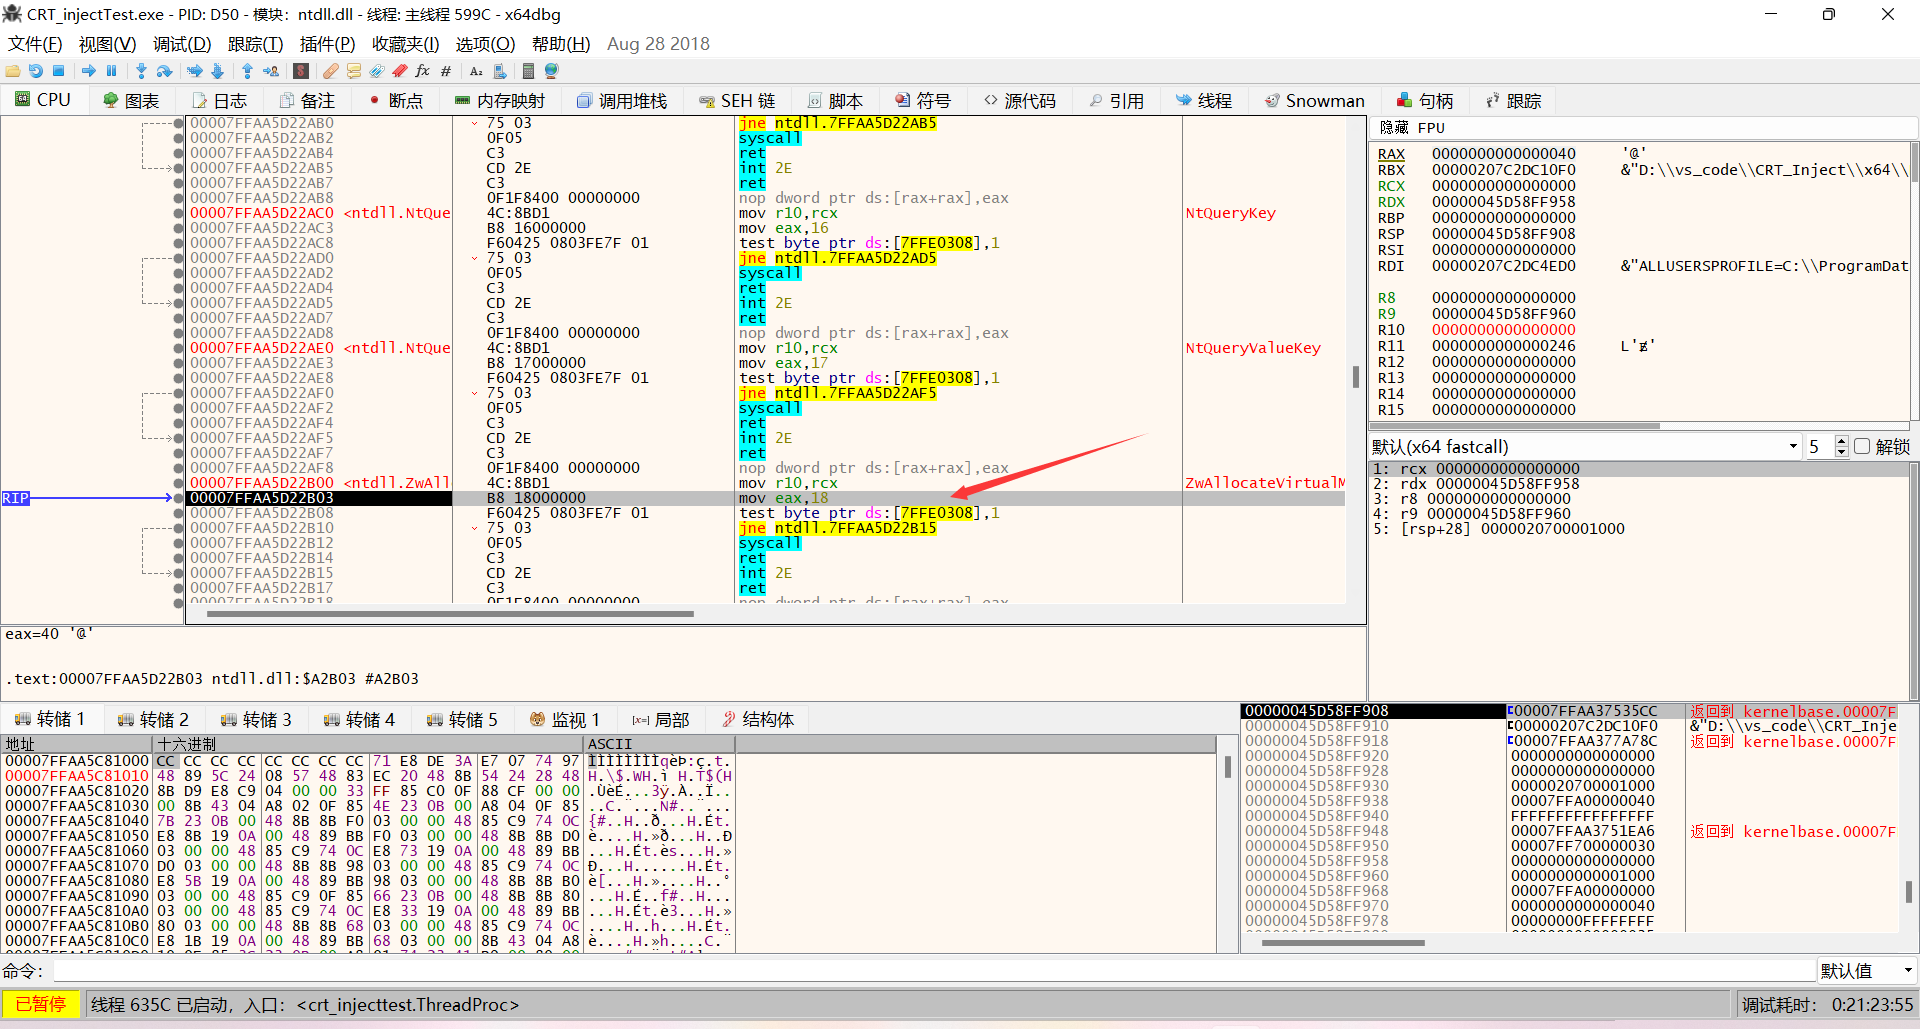Click the 已暂停 status label
The height and width of the screenshot is (1029, 1920).
click(40, 1004)
